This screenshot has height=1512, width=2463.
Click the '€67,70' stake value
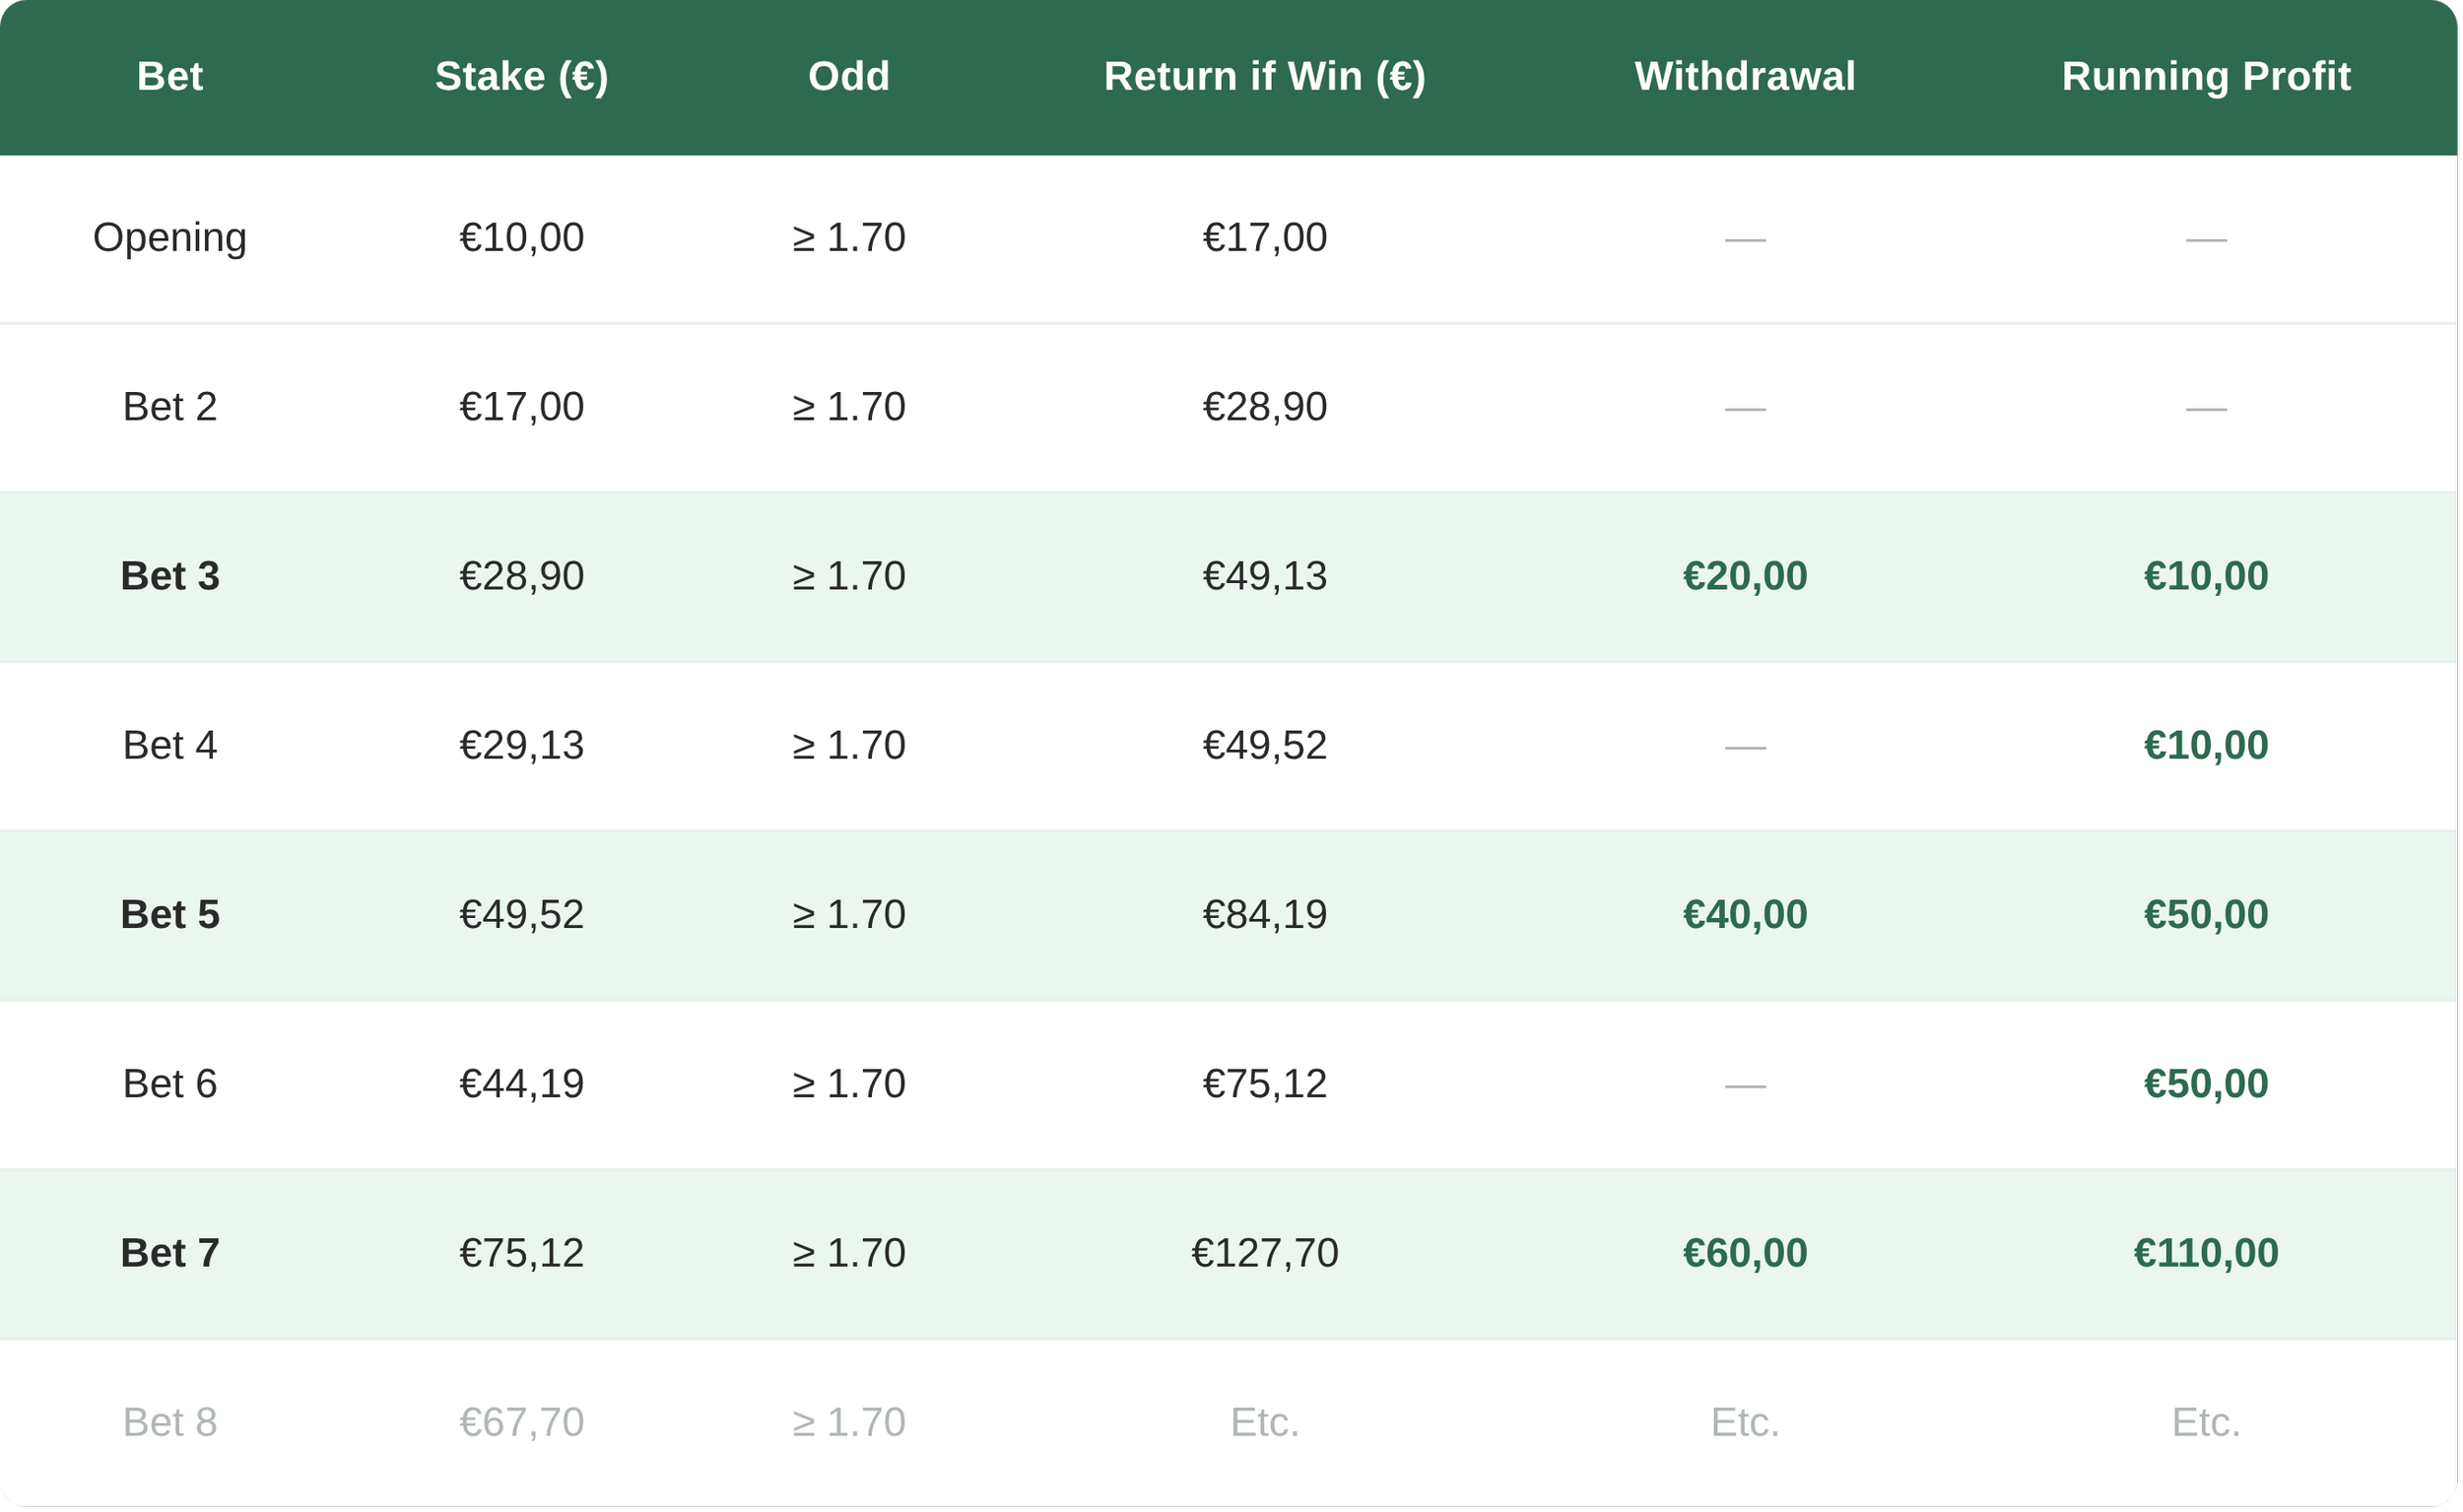[x=522, y=1423]
